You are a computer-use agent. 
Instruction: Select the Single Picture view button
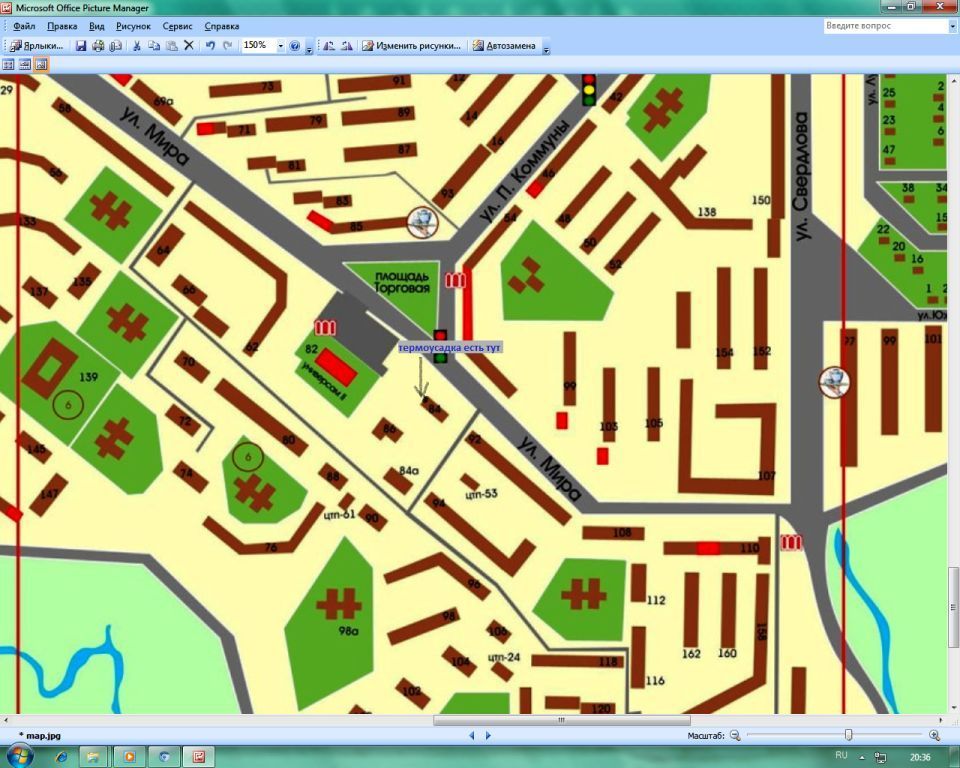pyautogui.click(x=41, y=64)
